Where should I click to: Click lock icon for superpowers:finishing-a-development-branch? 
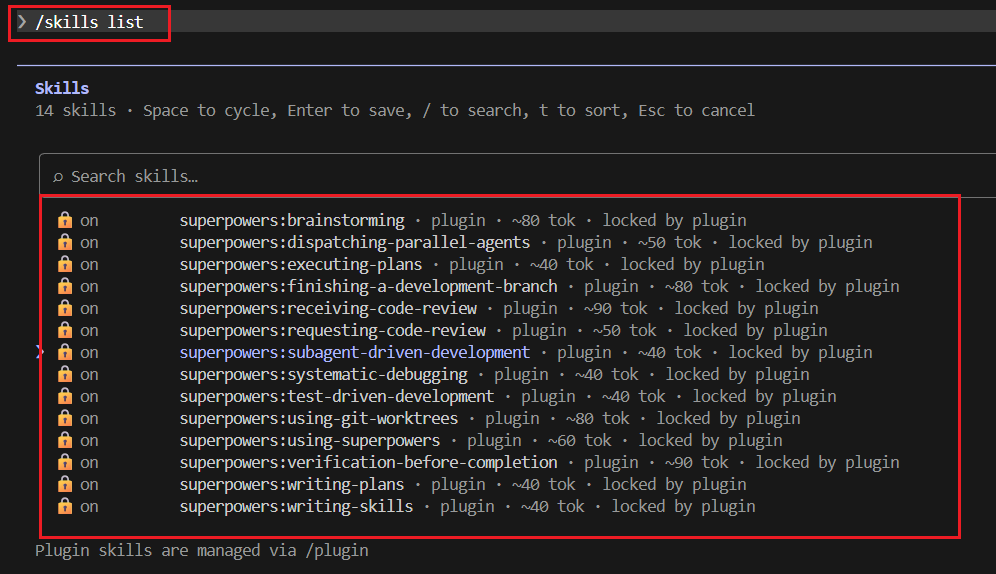65,286
